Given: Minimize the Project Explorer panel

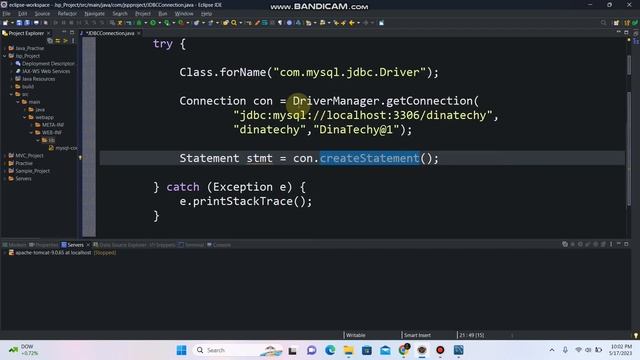Looking at the screenshot, I should tap(64, 32).
